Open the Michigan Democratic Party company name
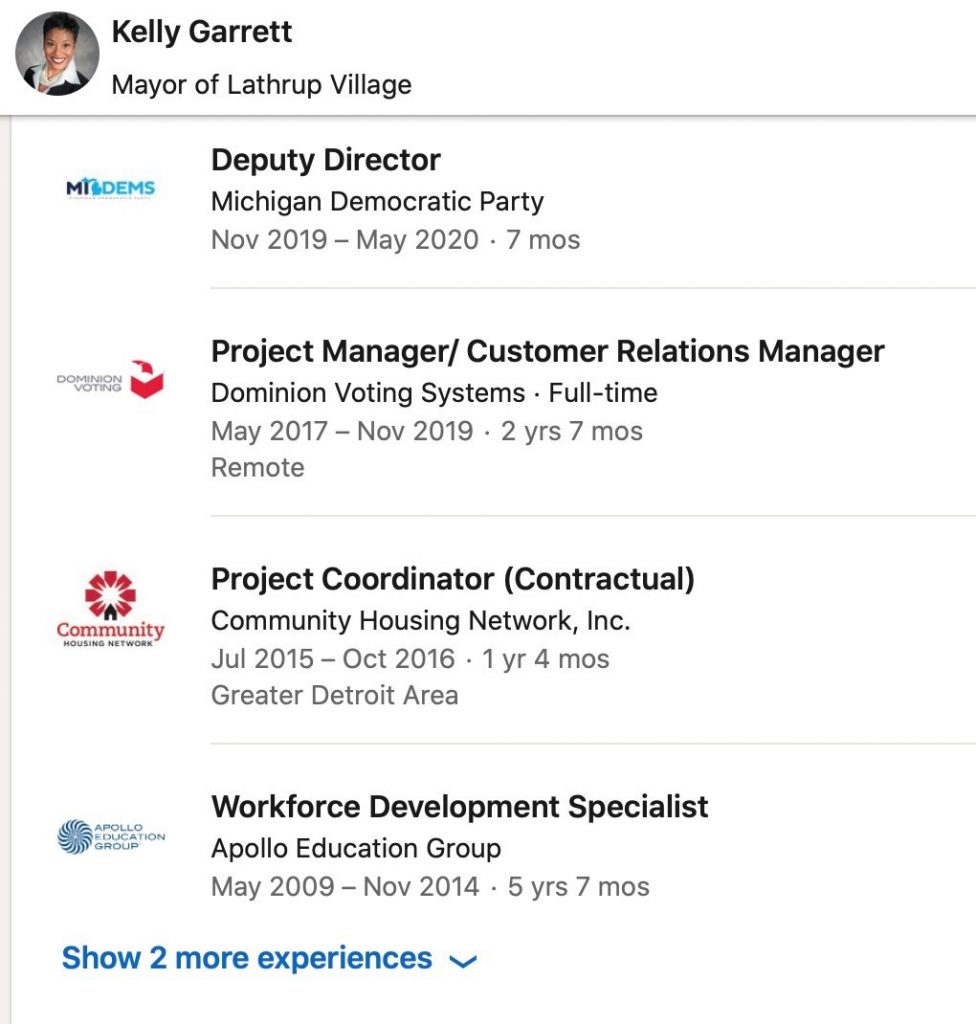This screenshot has height=1024, width=976. click(377, 201)
